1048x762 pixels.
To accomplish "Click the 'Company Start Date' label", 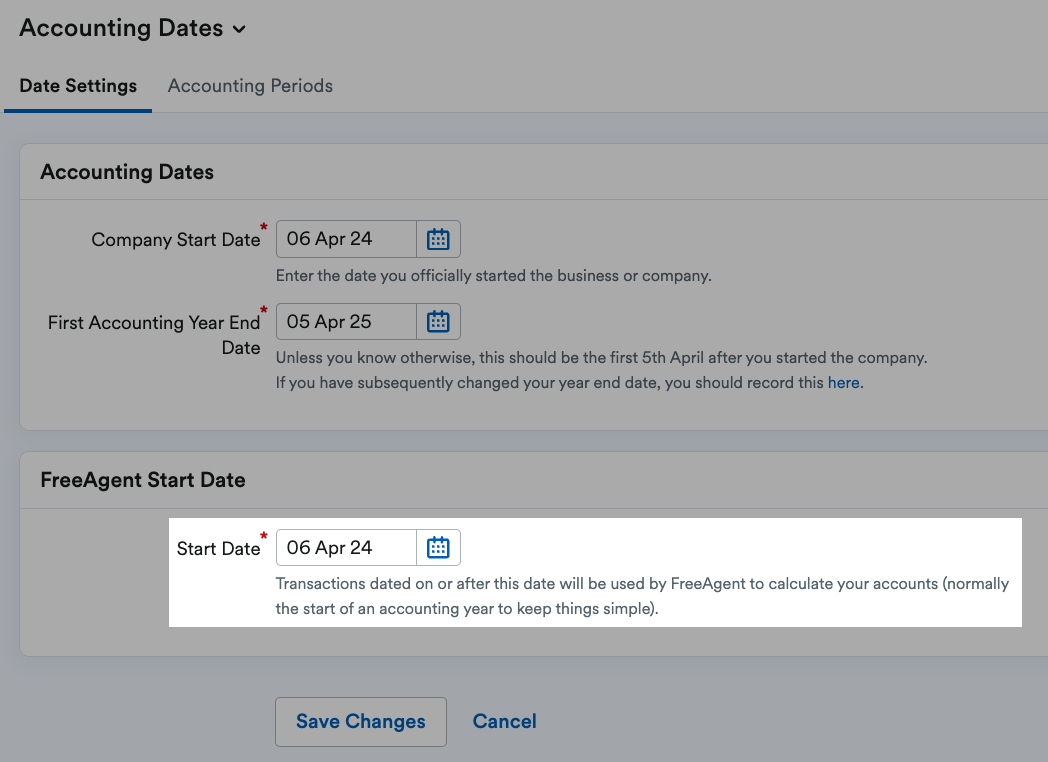I will (176, 239).
